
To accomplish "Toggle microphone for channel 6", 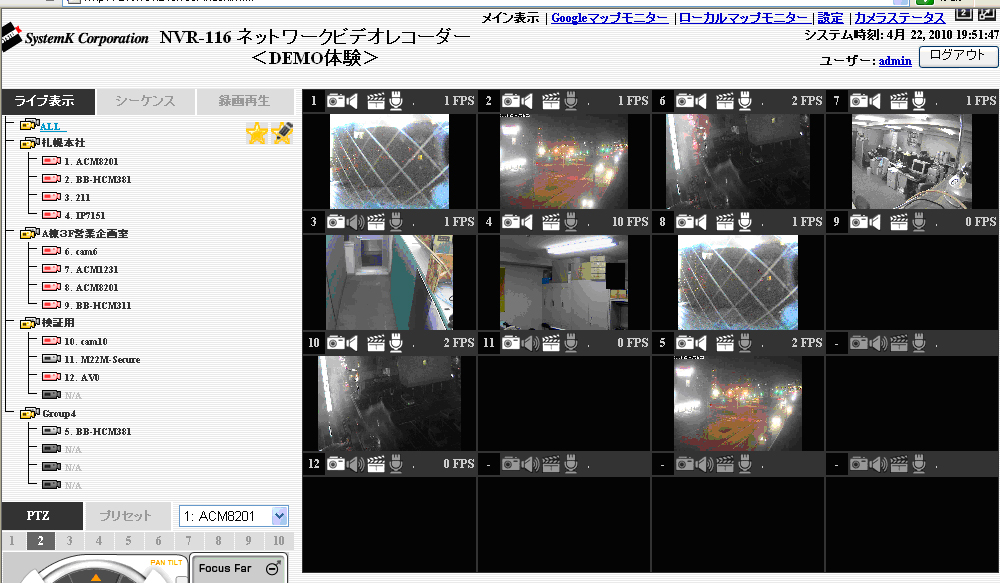I will click(x=745, y=101).
